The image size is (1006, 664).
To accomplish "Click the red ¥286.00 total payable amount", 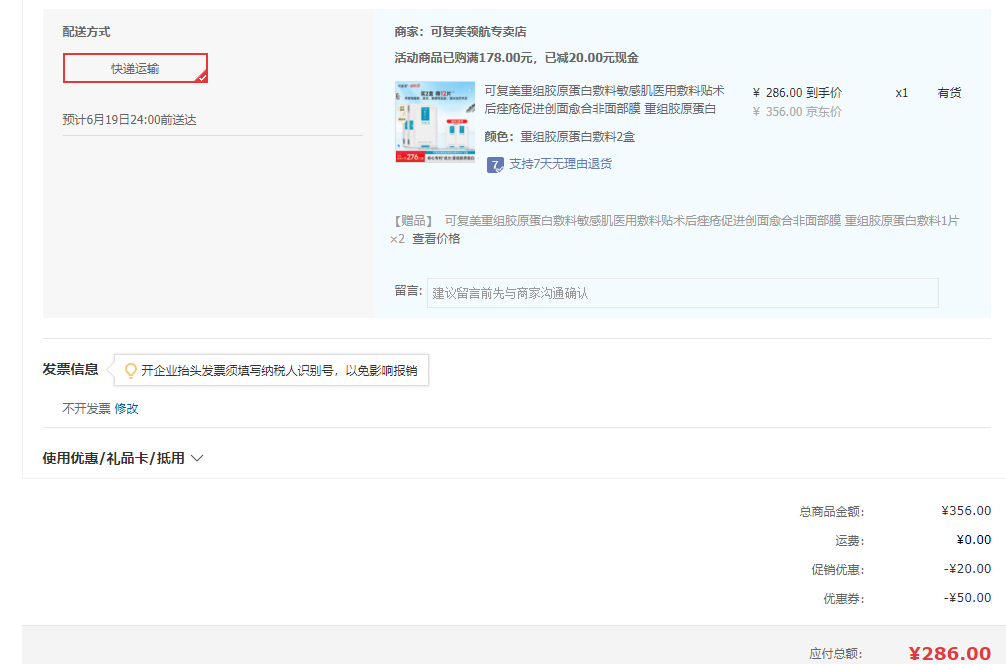I will coord(949,653).
